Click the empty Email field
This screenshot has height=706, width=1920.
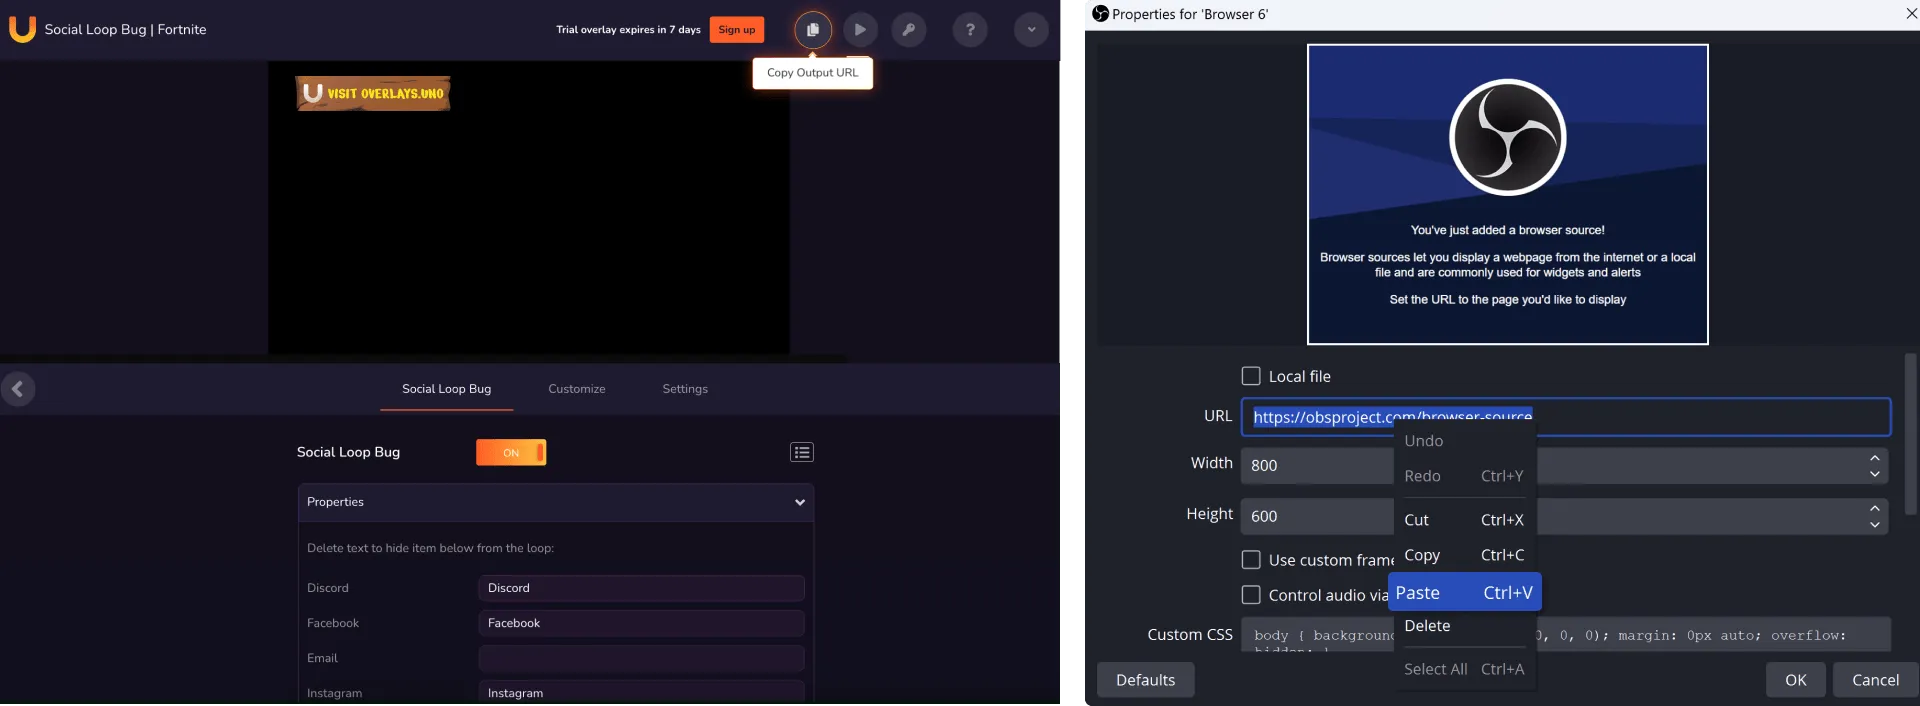(x=641, y=658)
